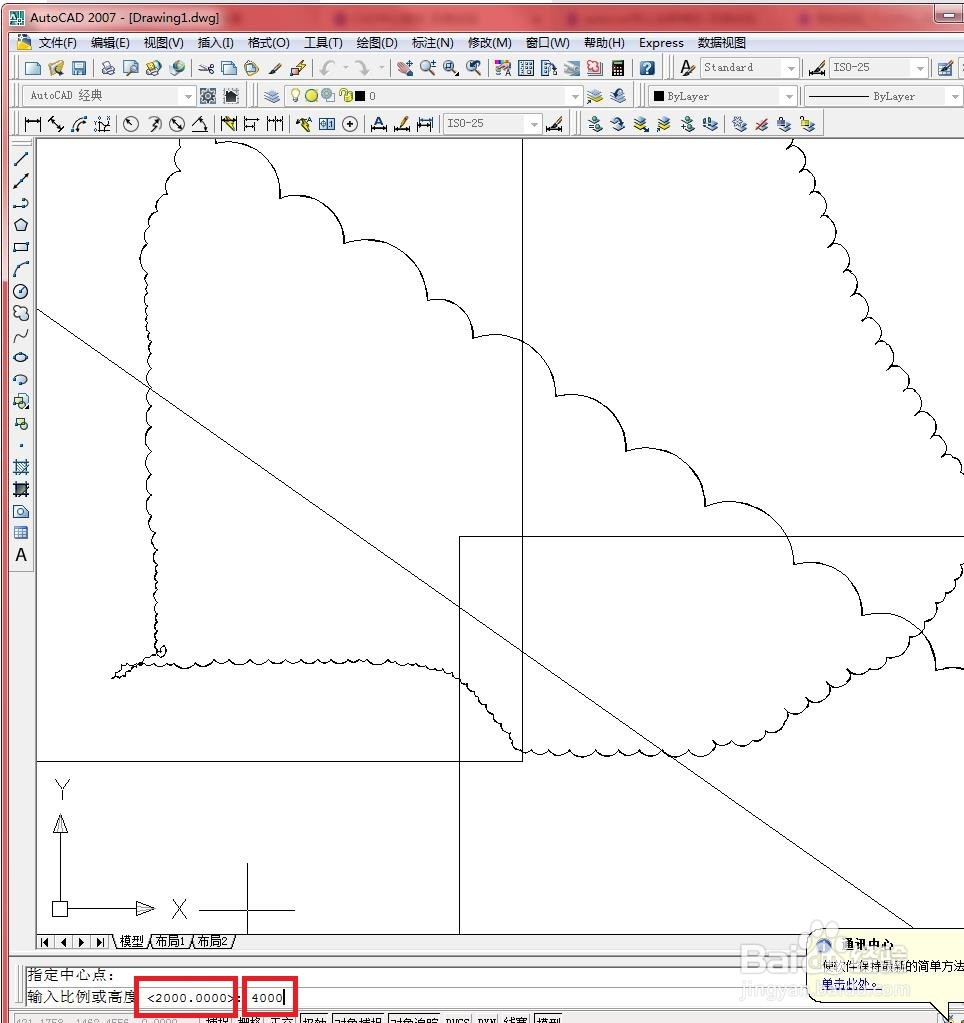Select the Angular dimension tool
The width and height of the screenshot is (964, 1023).
point(200,123)
